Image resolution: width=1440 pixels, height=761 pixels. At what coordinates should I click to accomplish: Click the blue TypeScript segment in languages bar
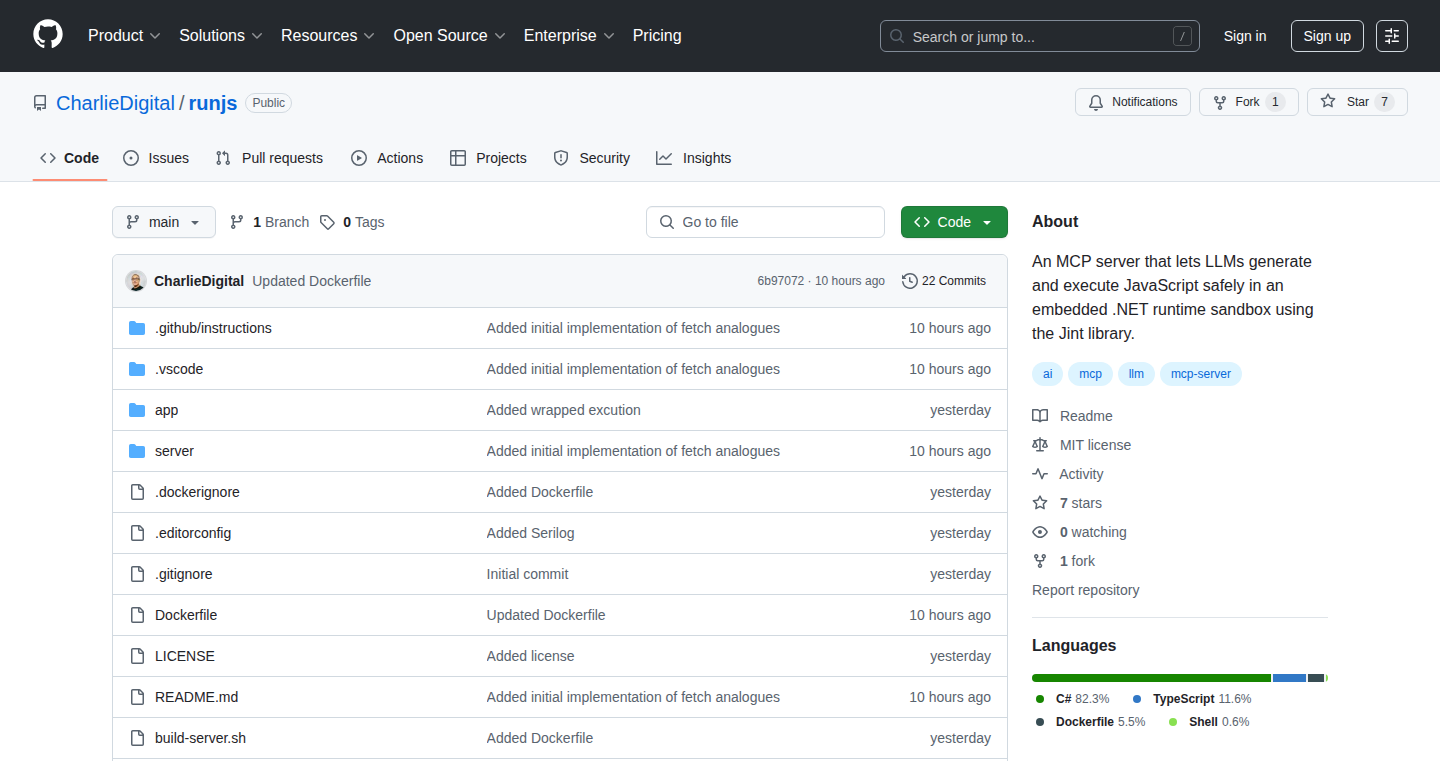click(x=1289, y=678)
